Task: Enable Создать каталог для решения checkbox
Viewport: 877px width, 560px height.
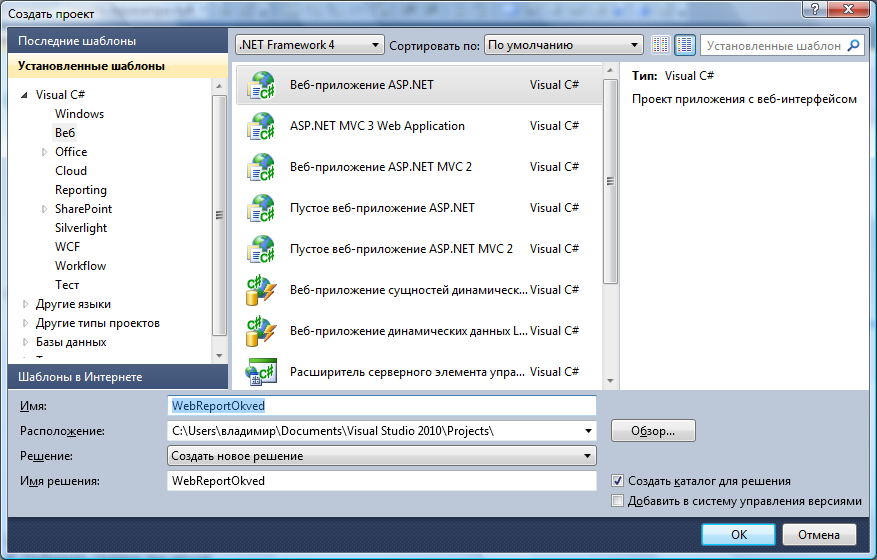Action: click(617, 481)
